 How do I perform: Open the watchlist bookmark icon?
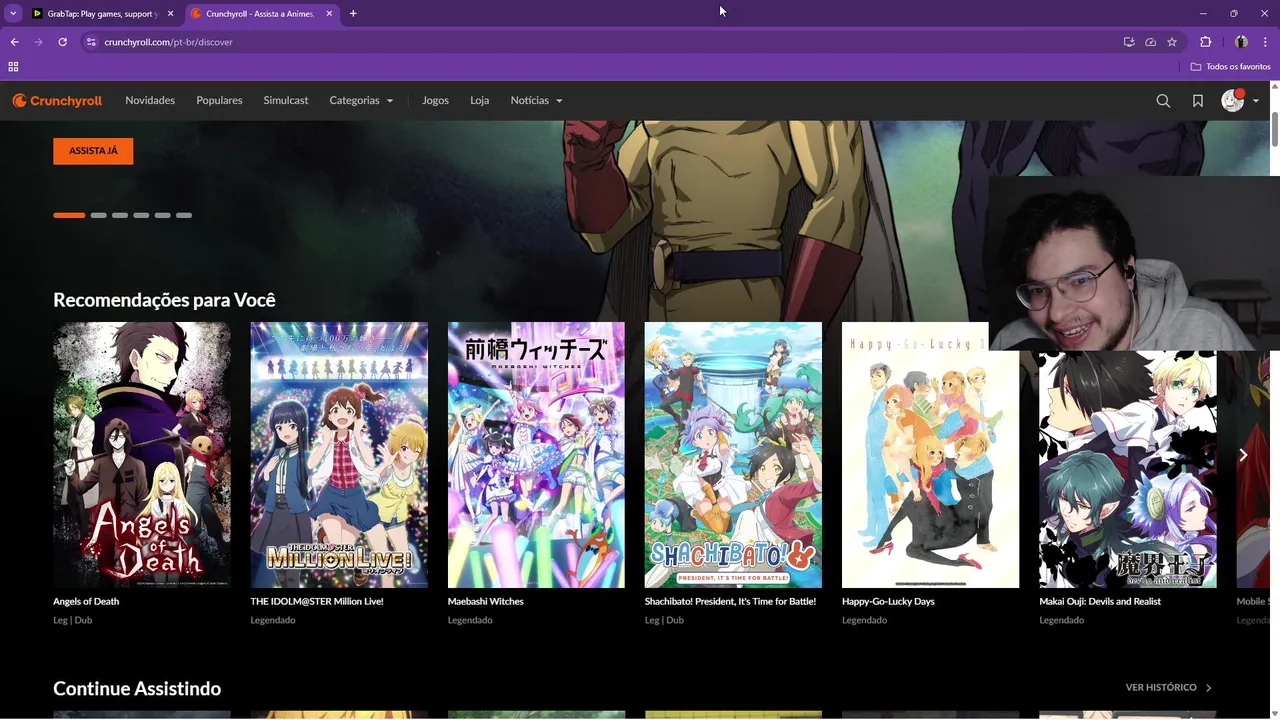(x=1198, y=101)
